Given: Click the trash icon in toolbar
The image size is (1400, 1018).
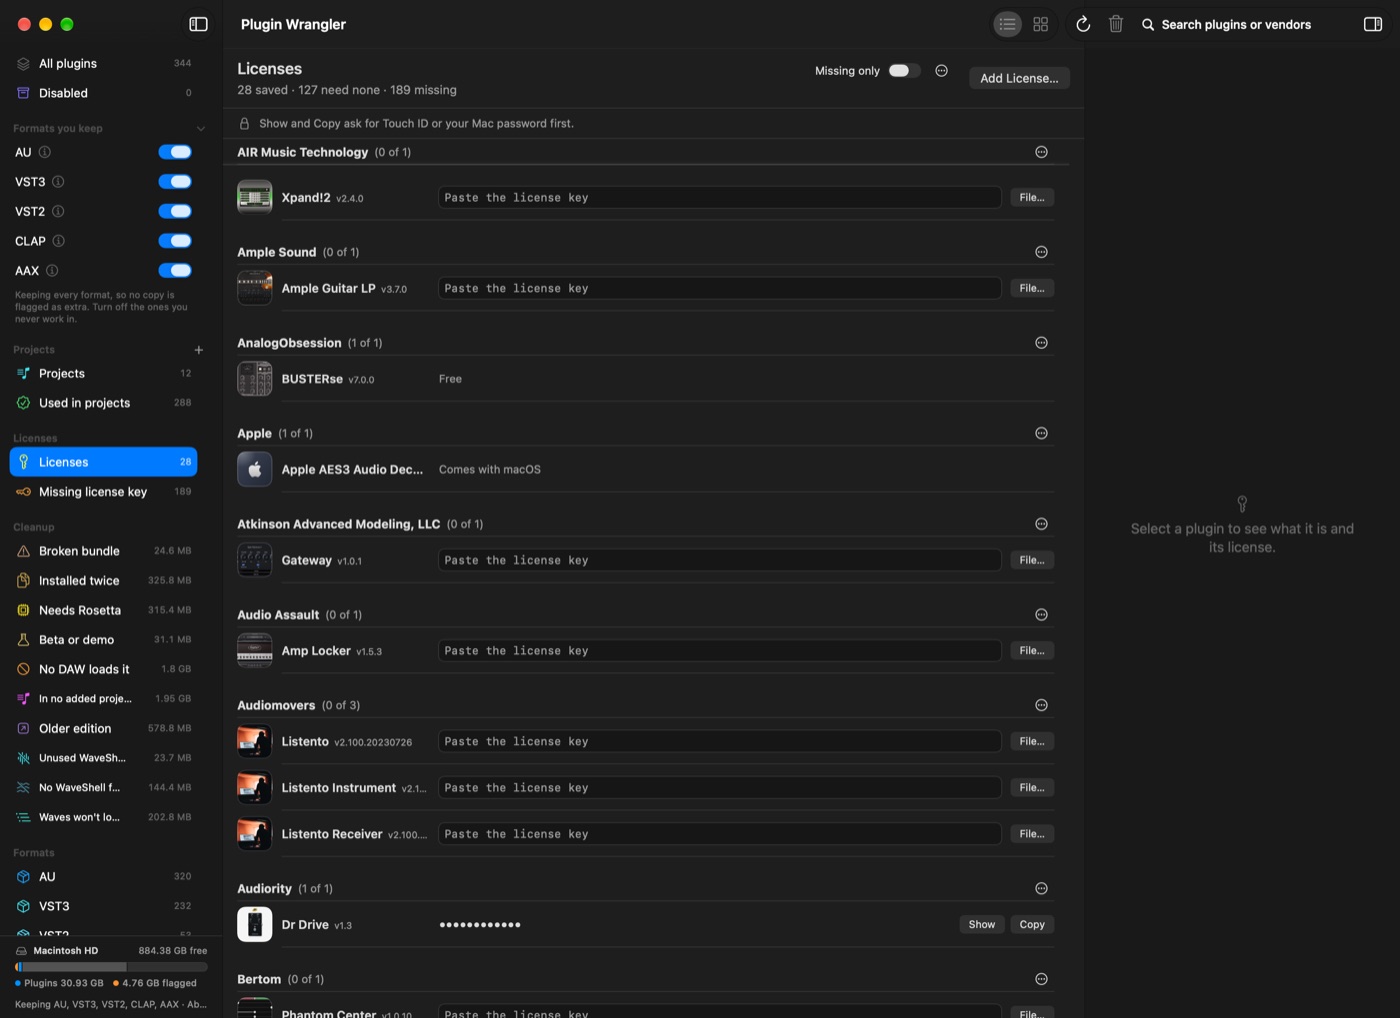Looking at the screenshot, I should [1116, 24].
